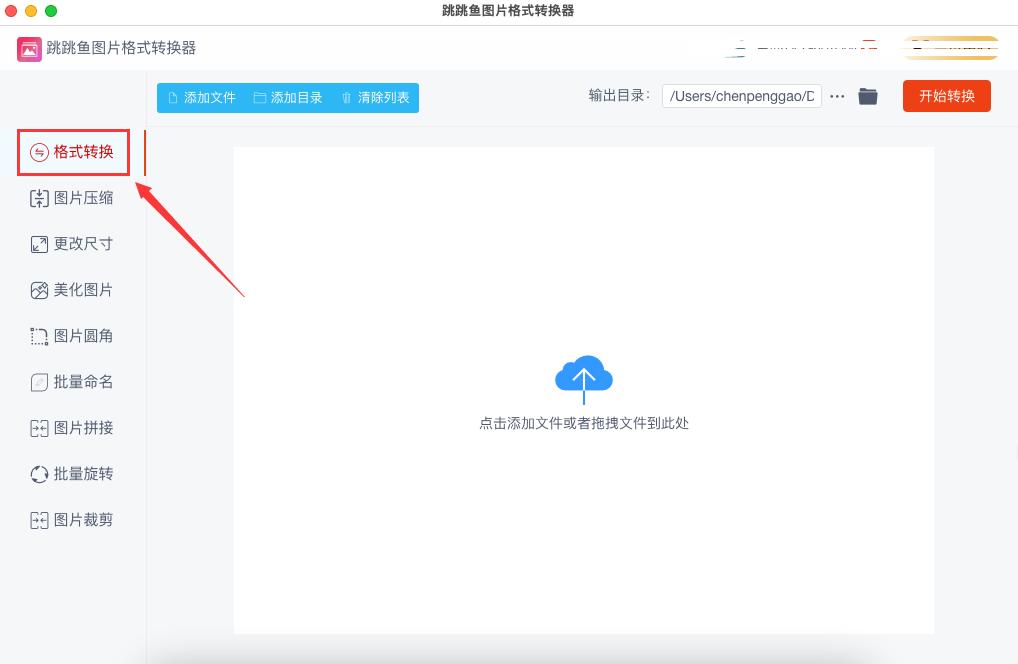Click the ellipsis next to the output path

coord(836,96)
